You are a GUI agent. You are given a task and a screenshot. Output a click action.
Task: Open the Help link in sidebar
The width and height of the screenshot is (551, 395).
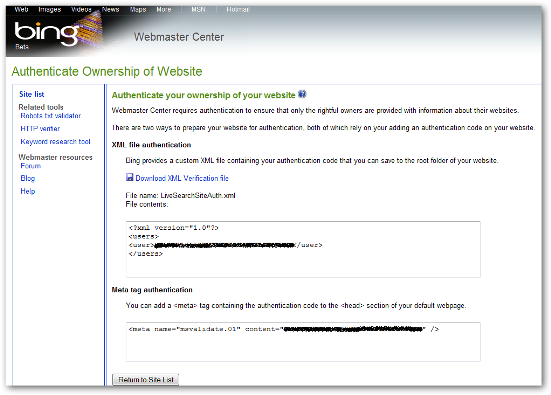(28, 191)
